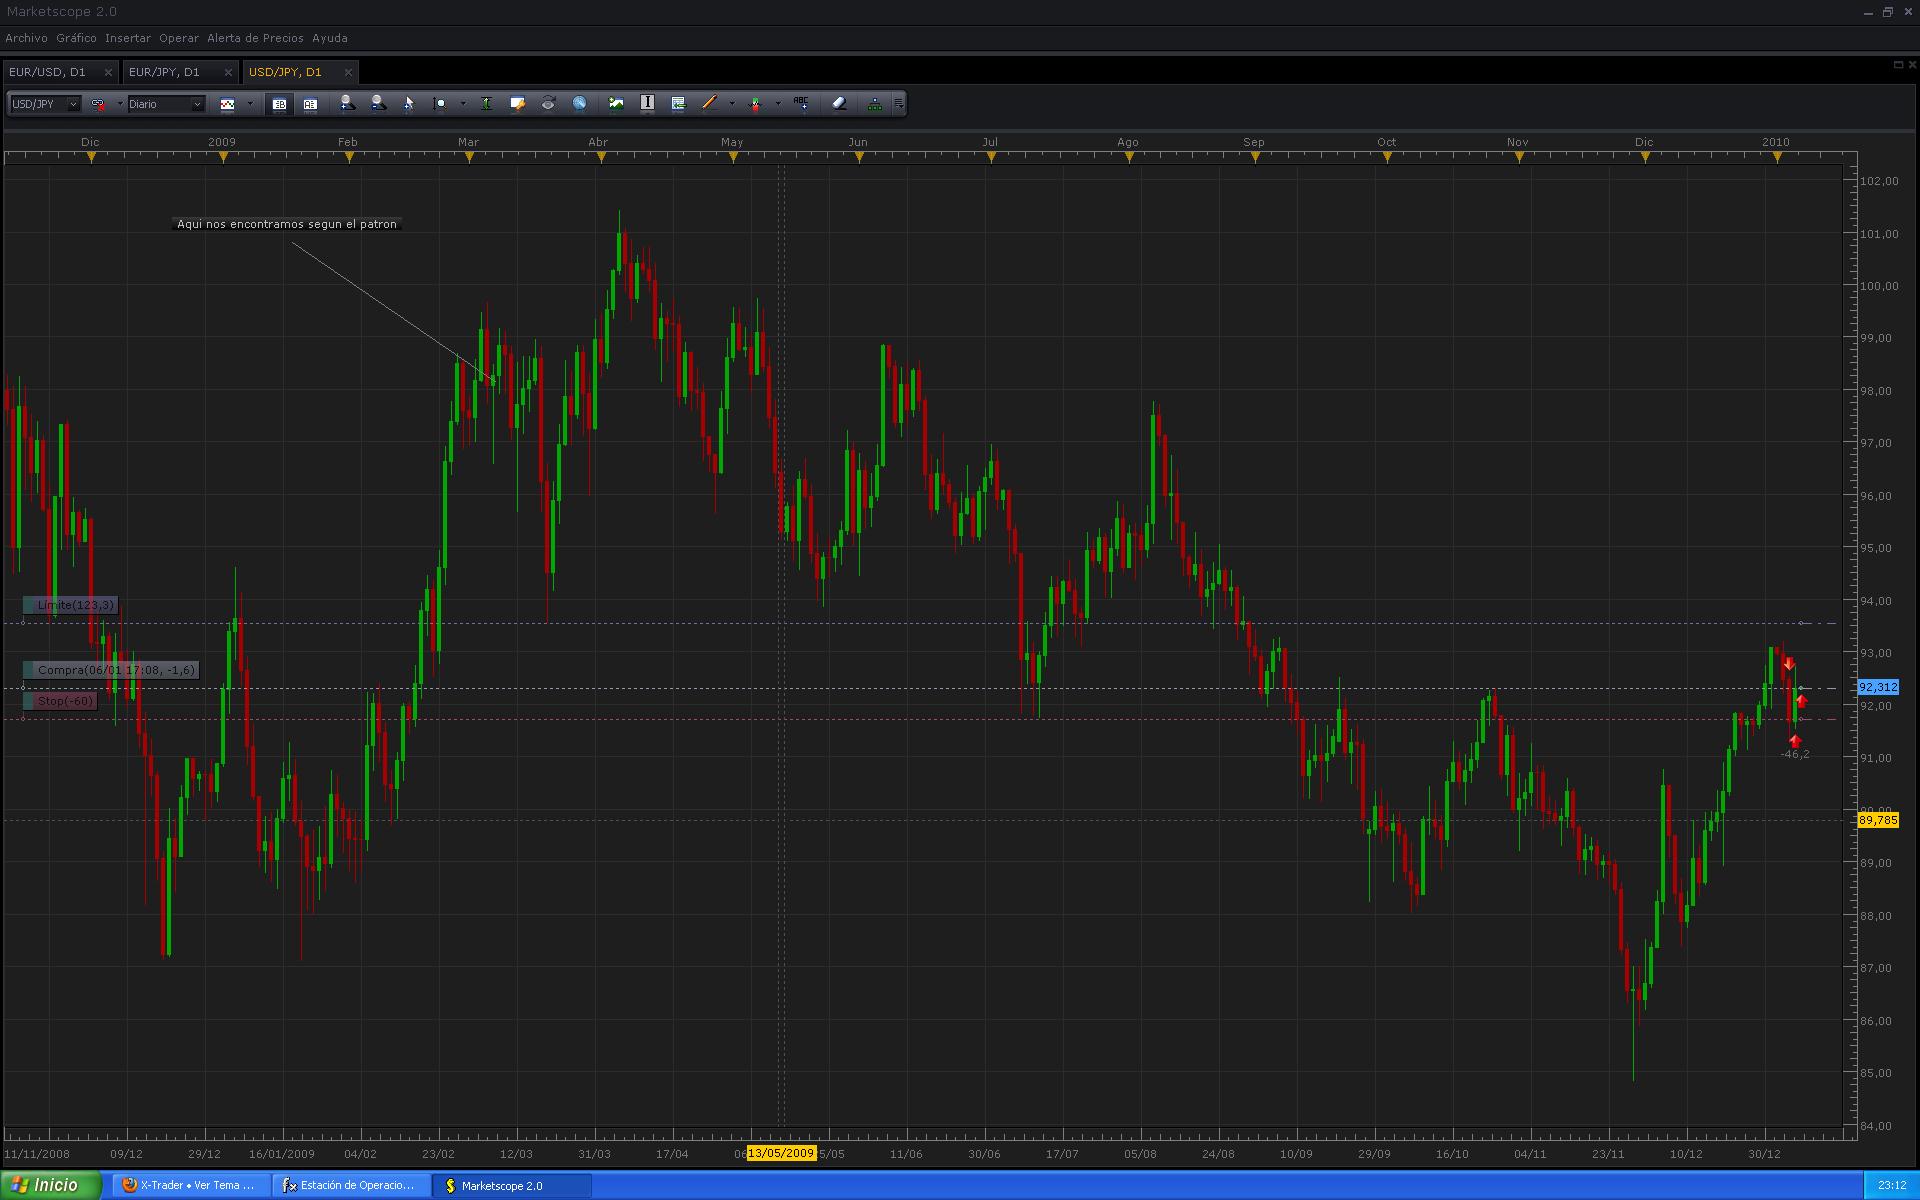
Task: Select the line drawing pencil tool
Action: tap(709, 103)
